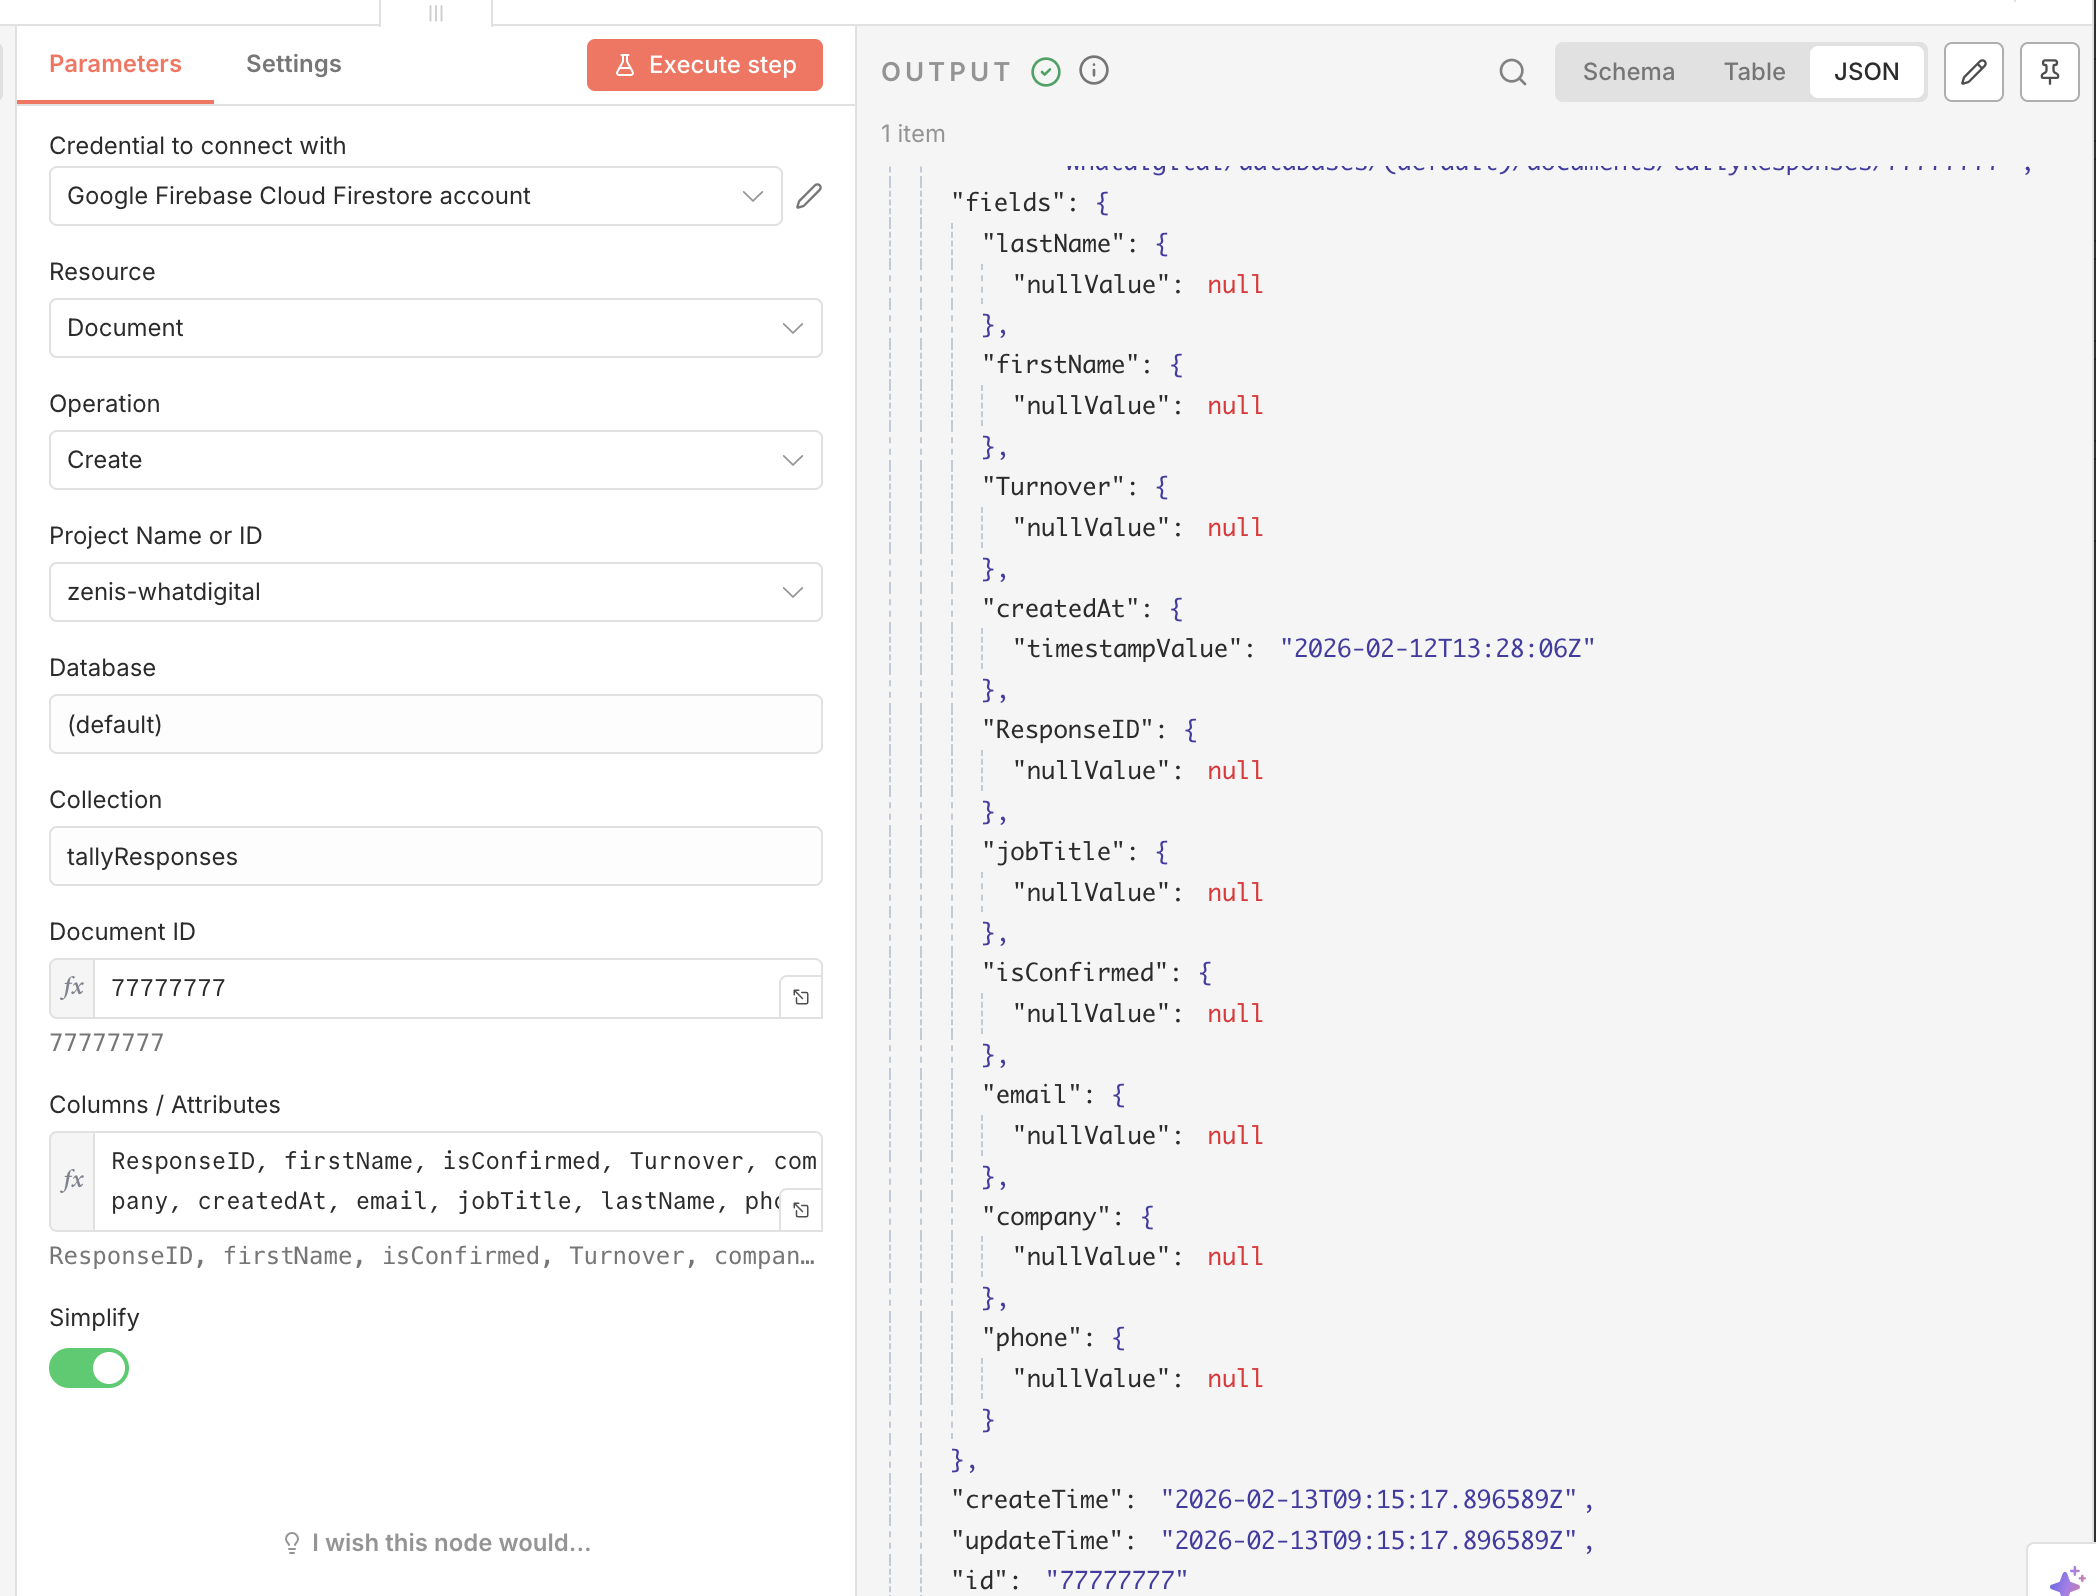Switch to the Settings tab
This screenshot has height=1596, width=2096.
(x=293, y=64)
